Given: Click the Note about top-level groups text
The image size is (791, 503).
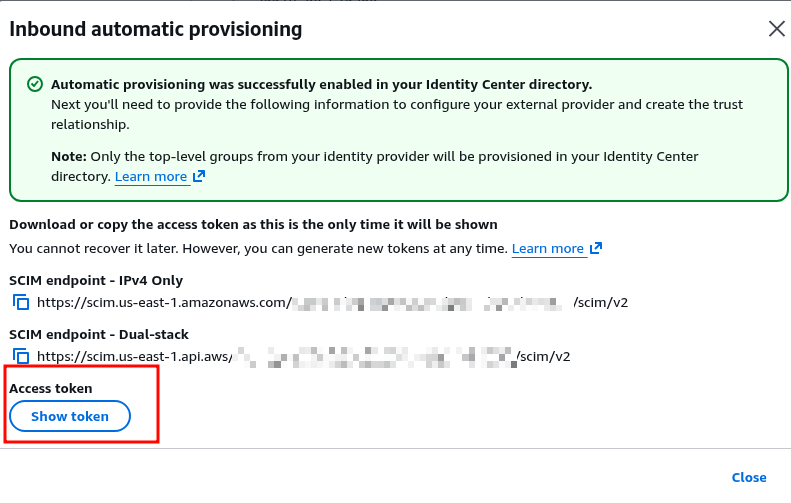Looking at the screenshot, I should [375, 157].
